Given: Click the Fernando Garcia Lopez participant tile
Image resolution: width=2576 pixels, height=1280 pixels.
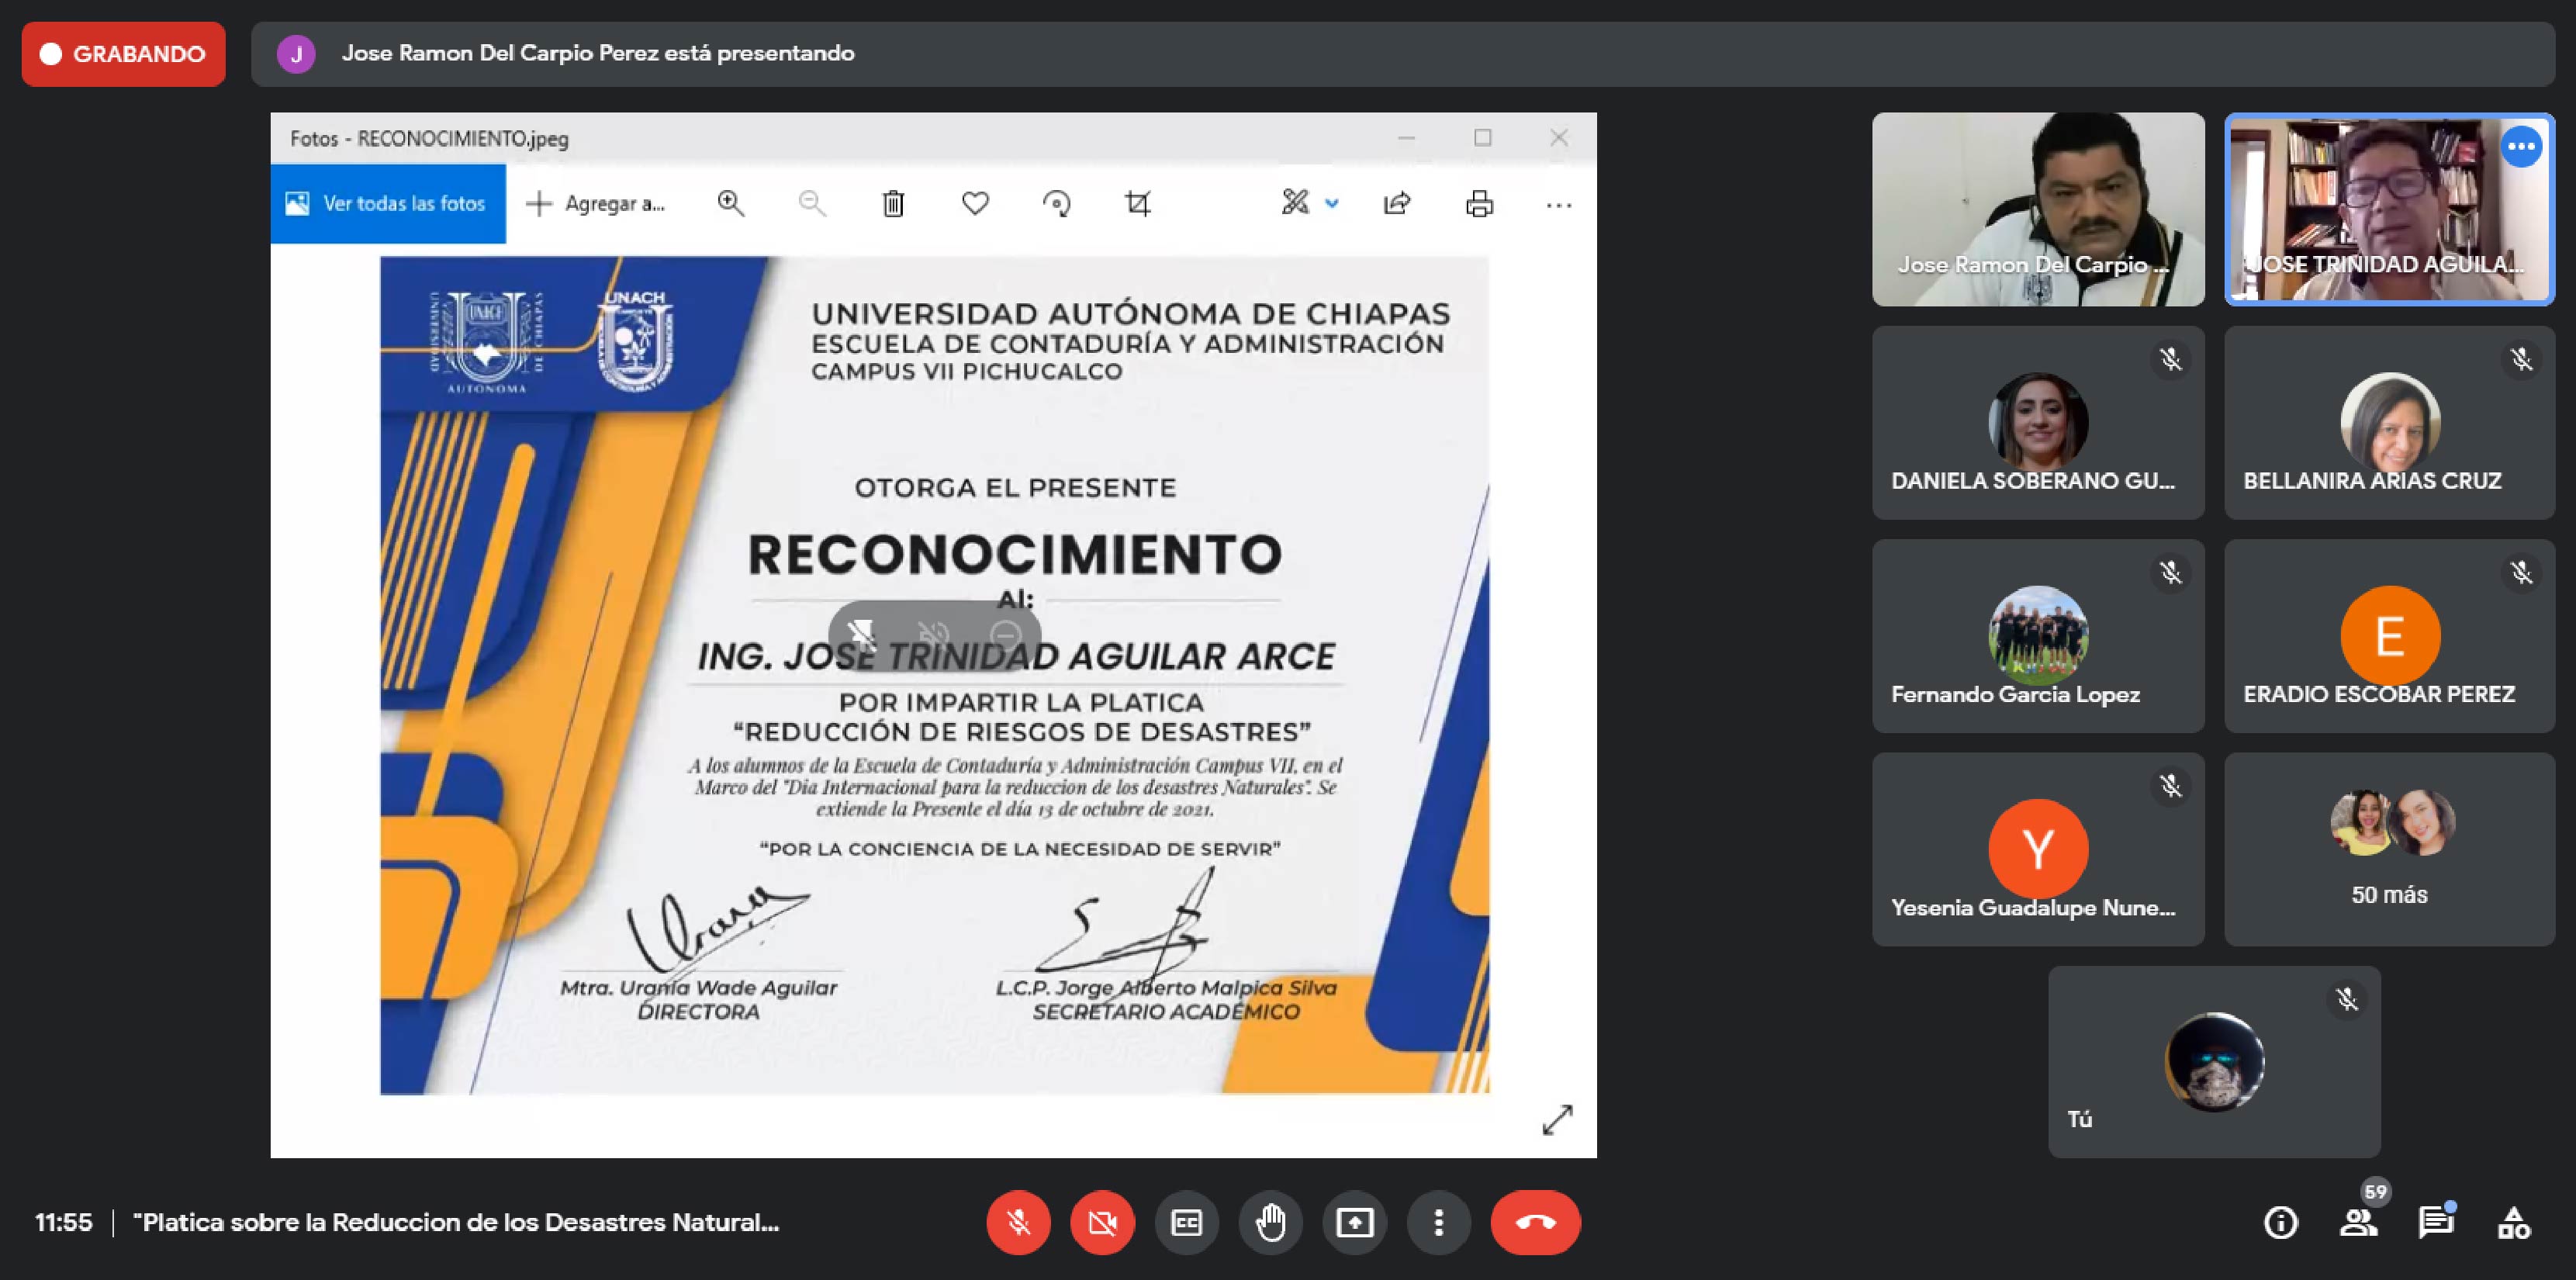Looking at the screenshot, I should 2038,636.
